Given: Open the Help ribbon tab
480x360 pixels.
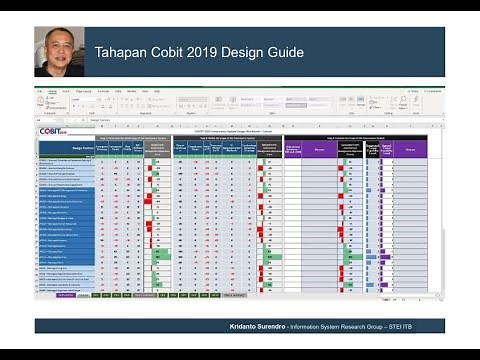Looking at the screenshot, I should 157,91.
